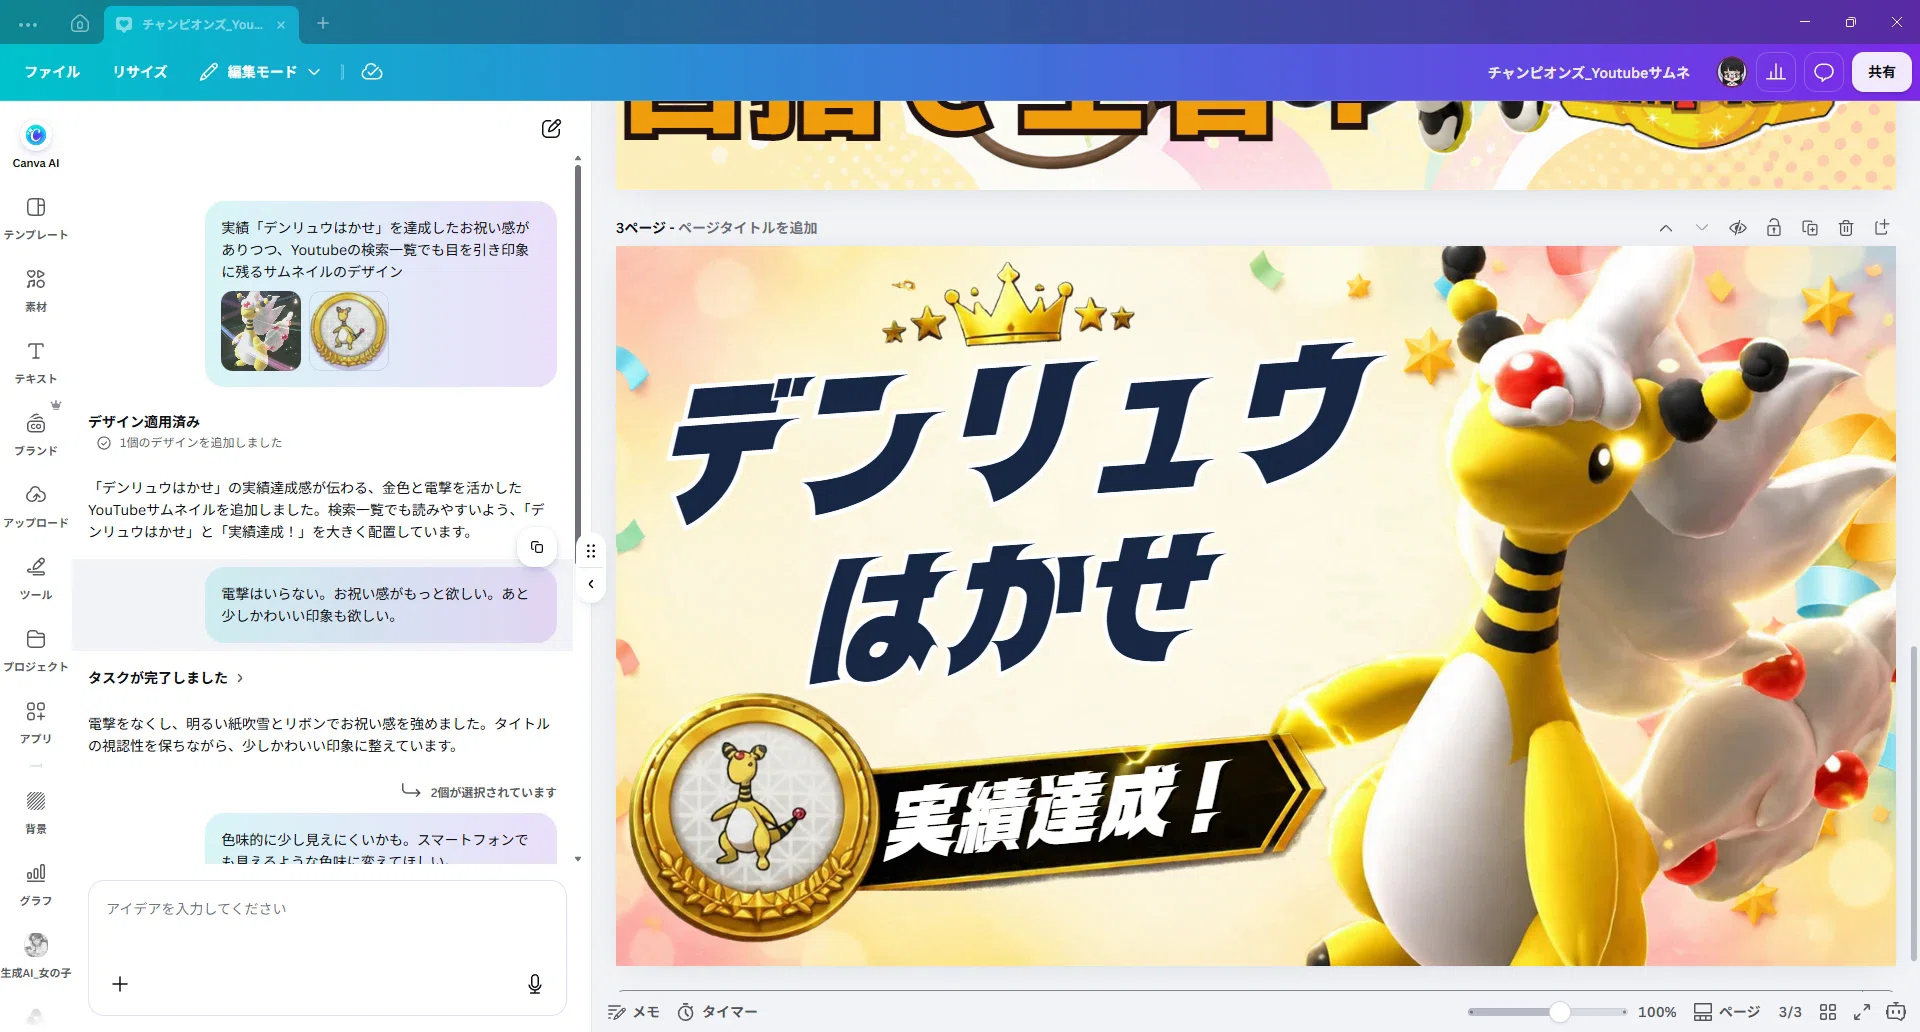This screenshot has width=1920, height=1032.
Task: Open the 素材 elements panel
Action: [x=36, y=290]
